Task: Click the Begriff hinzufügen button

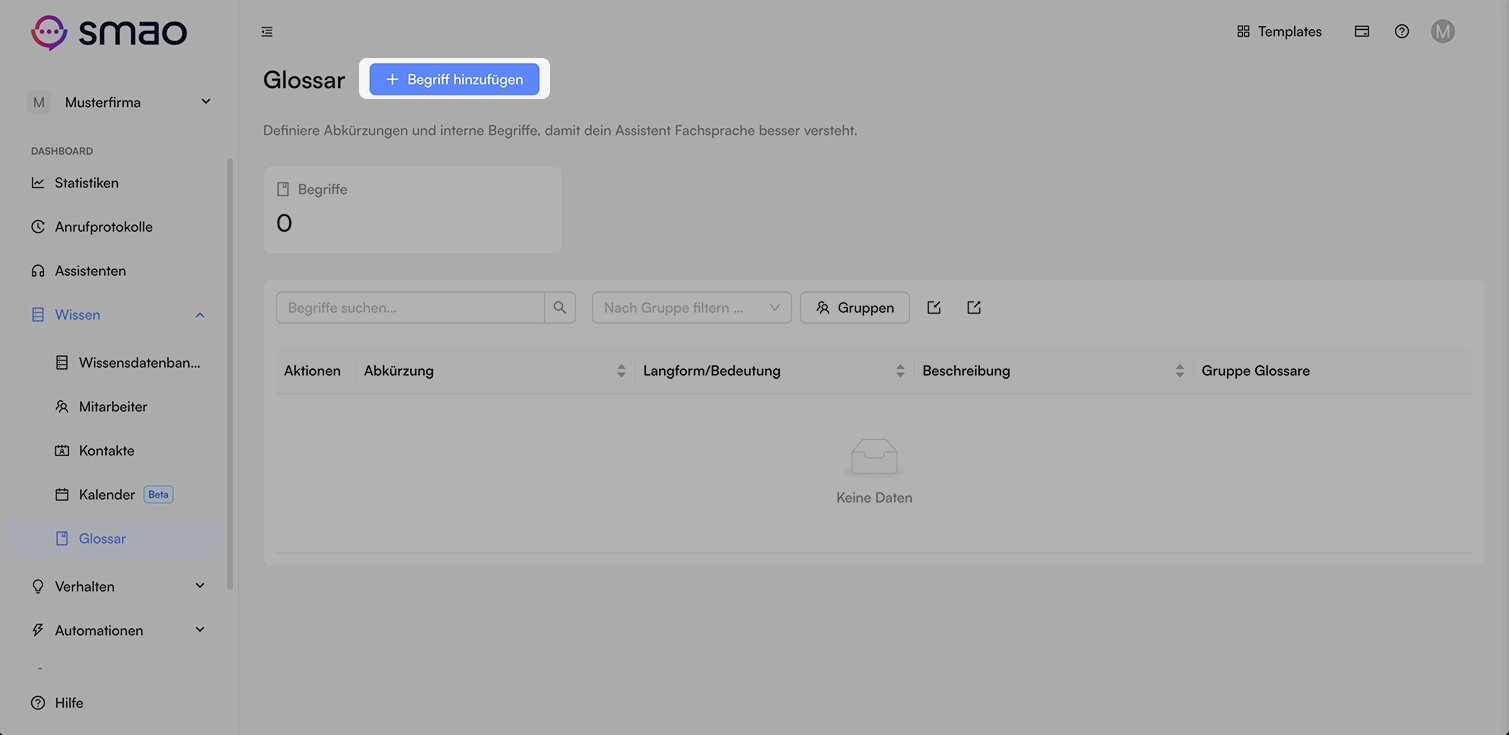Action: [x=454, y=79]
